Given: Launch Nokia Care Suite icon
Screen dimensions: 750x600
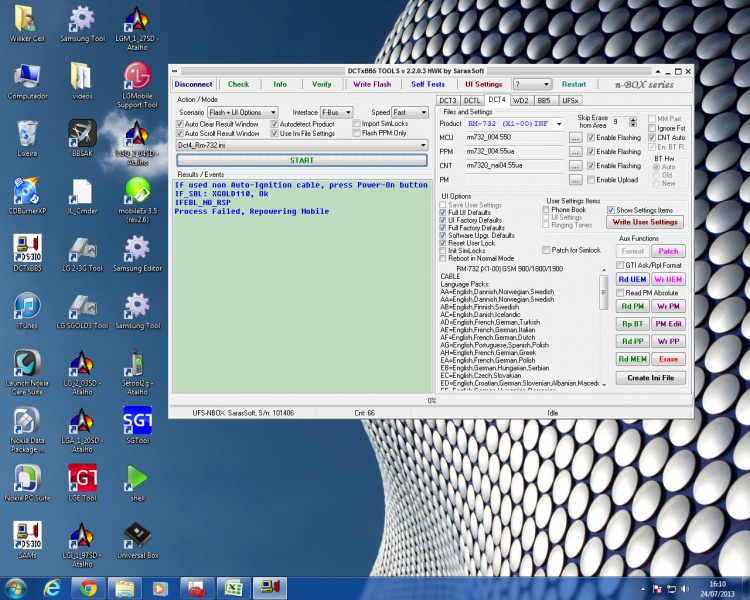Looking at the screenshot, I should (27, 372).
